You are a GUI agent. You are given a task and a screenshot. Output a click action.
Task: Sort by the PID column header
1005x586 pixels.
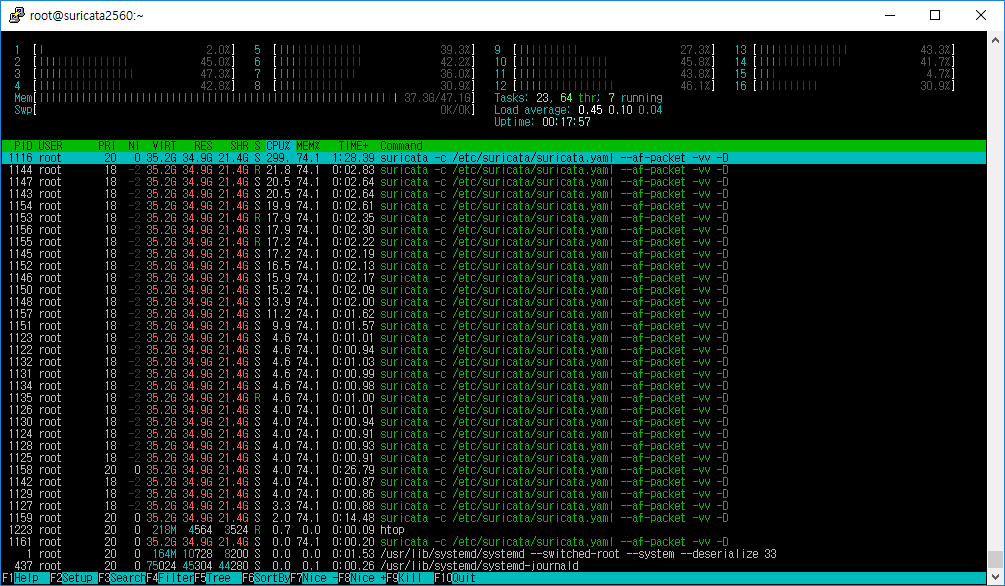[x=23, y=146]
